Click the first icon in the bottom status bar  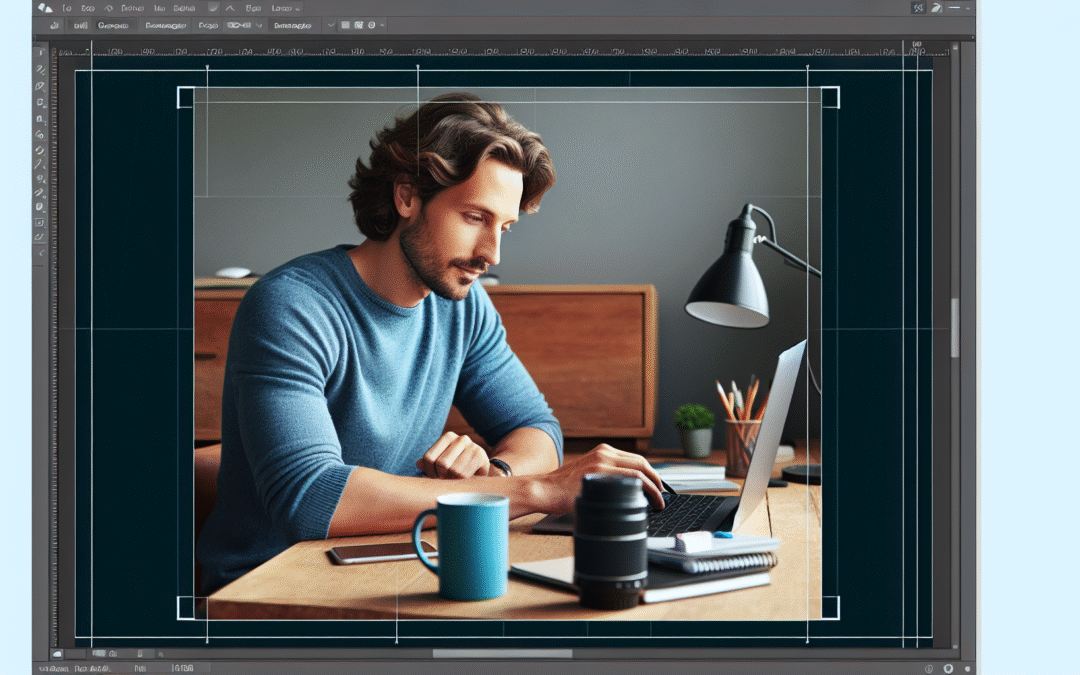coord(56,654)
